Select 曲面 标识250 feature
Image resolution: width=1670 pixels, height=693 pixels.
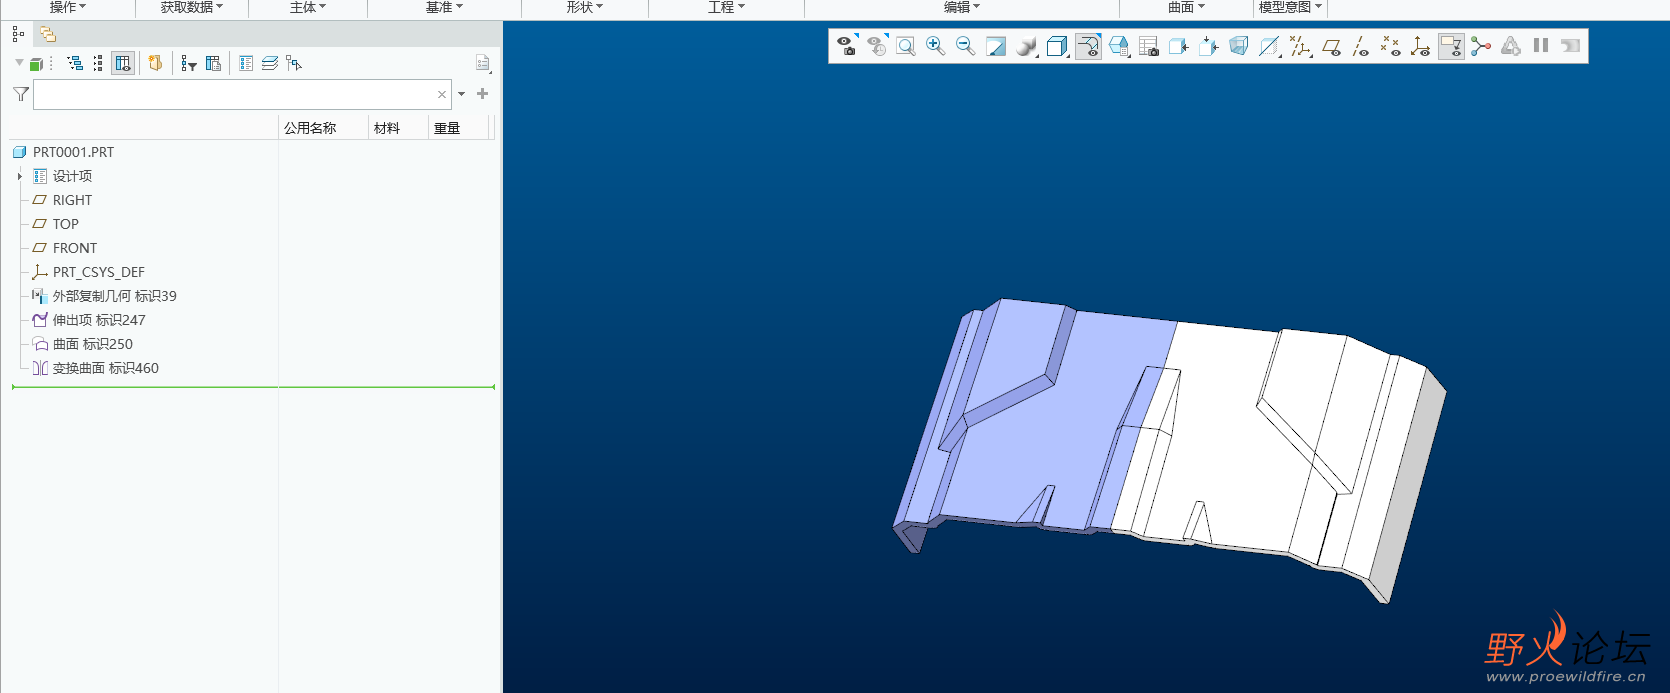click(x=92, y=344)
